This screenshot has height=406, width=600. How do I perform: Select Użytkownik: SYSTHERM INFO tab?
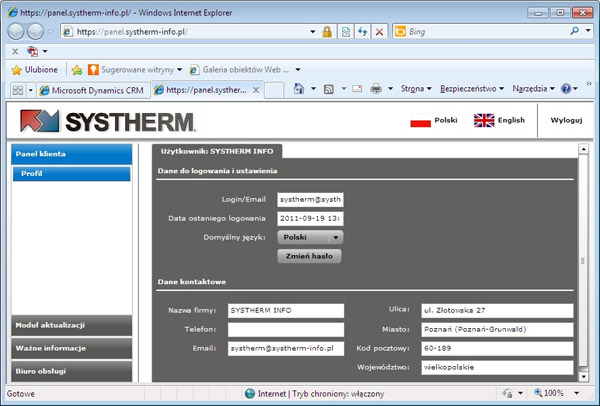[217, 151]
